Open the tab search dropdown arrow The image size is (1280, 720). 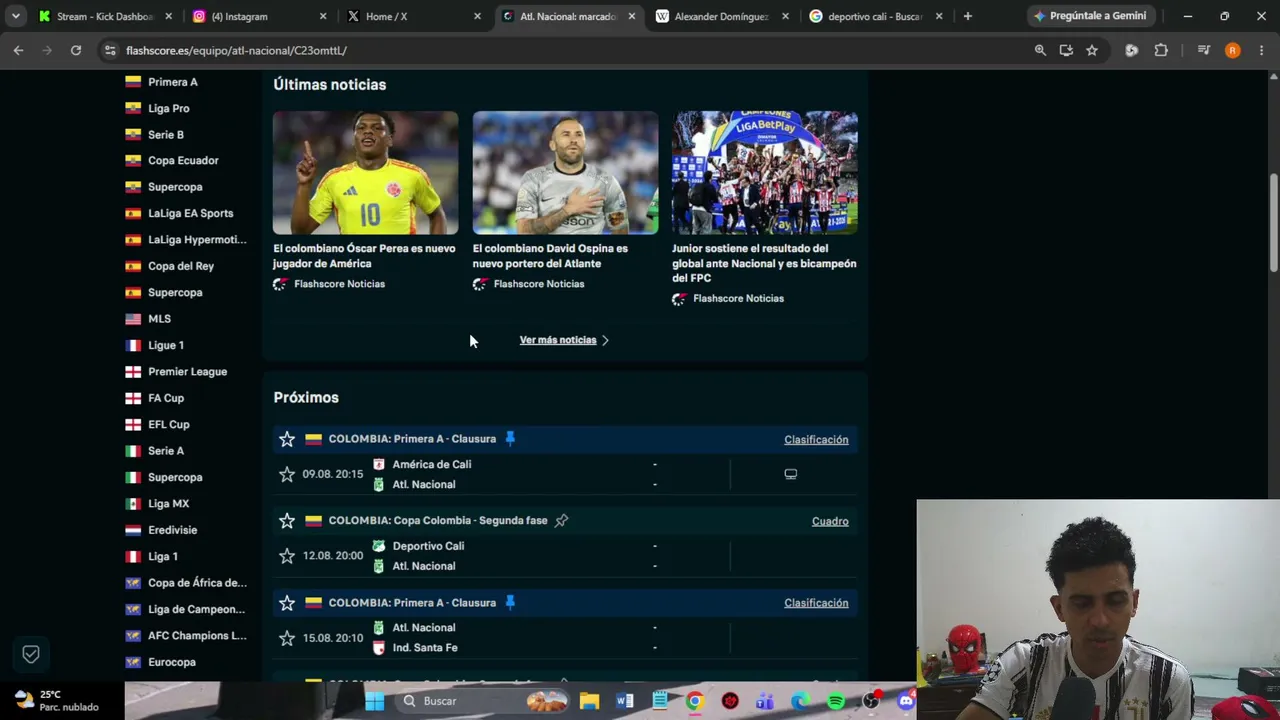[15, 16]
